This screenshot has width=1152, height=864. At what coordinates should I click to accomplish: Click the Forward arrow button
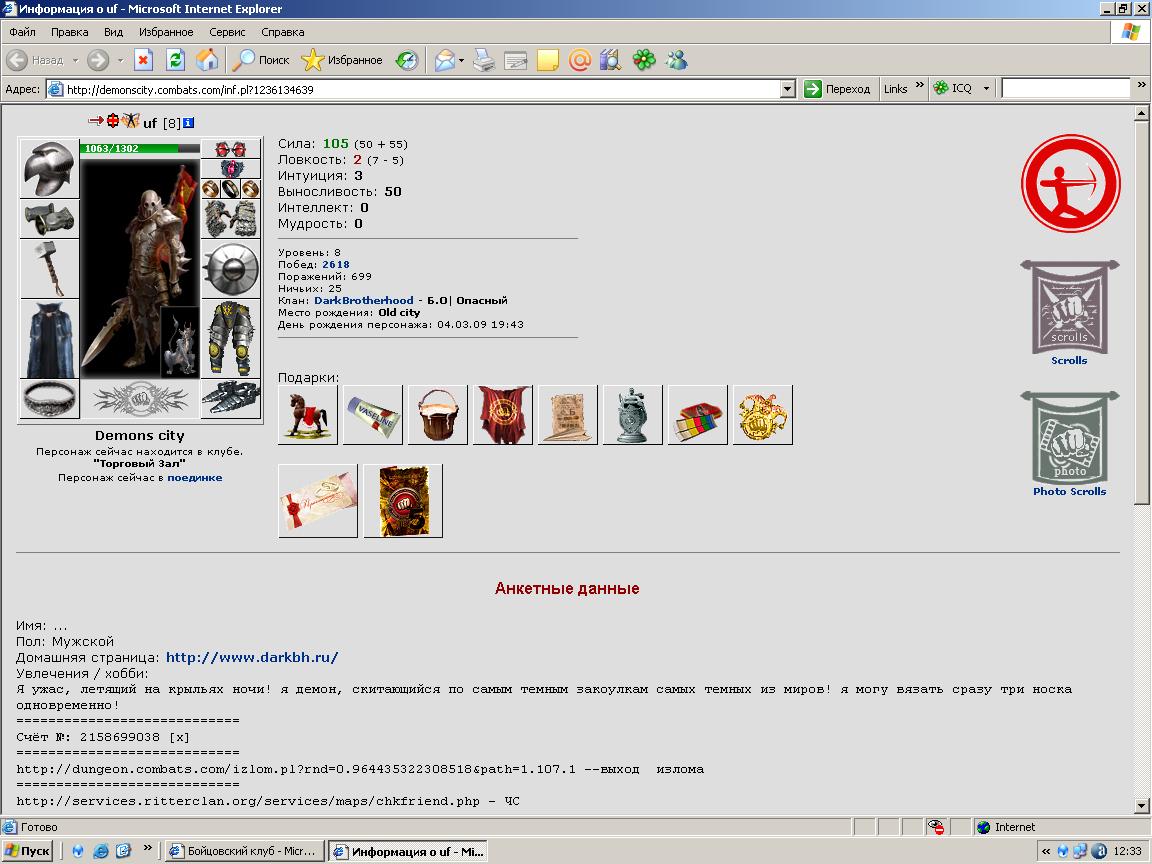98,60
